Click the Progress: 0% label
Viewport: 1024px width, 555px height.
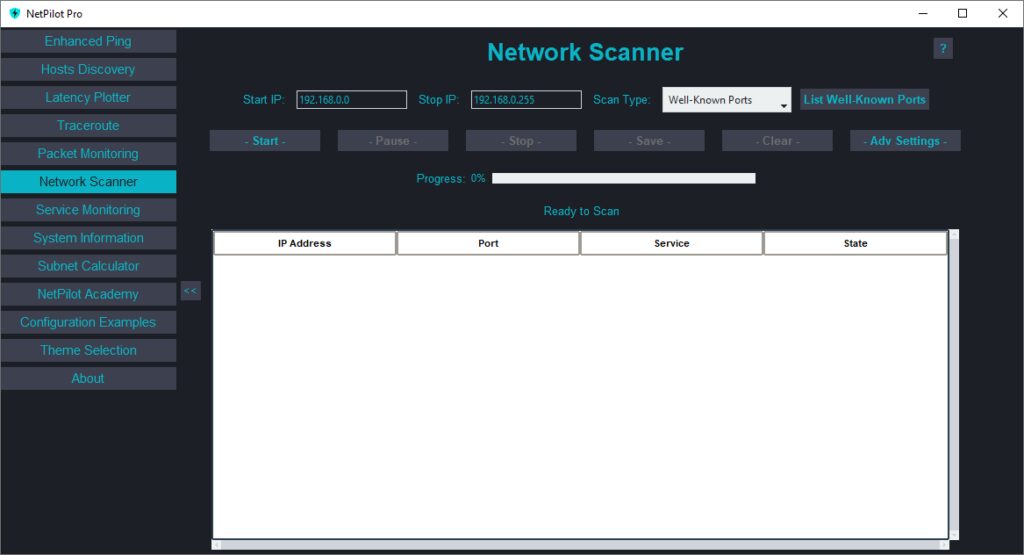[x=451, y=178]
